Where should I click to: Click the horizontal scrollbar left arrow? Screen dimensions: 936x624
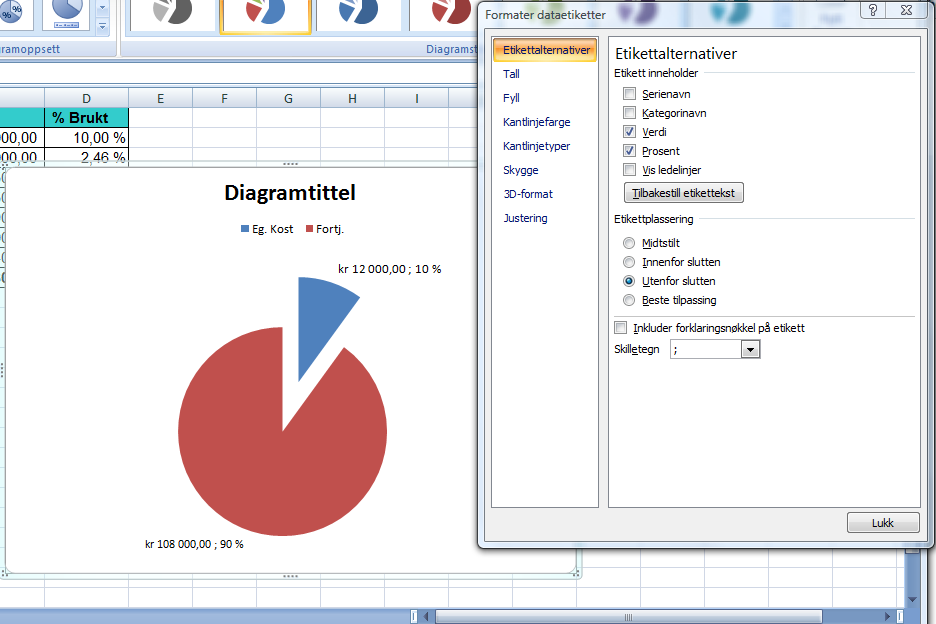click(426, 616)
